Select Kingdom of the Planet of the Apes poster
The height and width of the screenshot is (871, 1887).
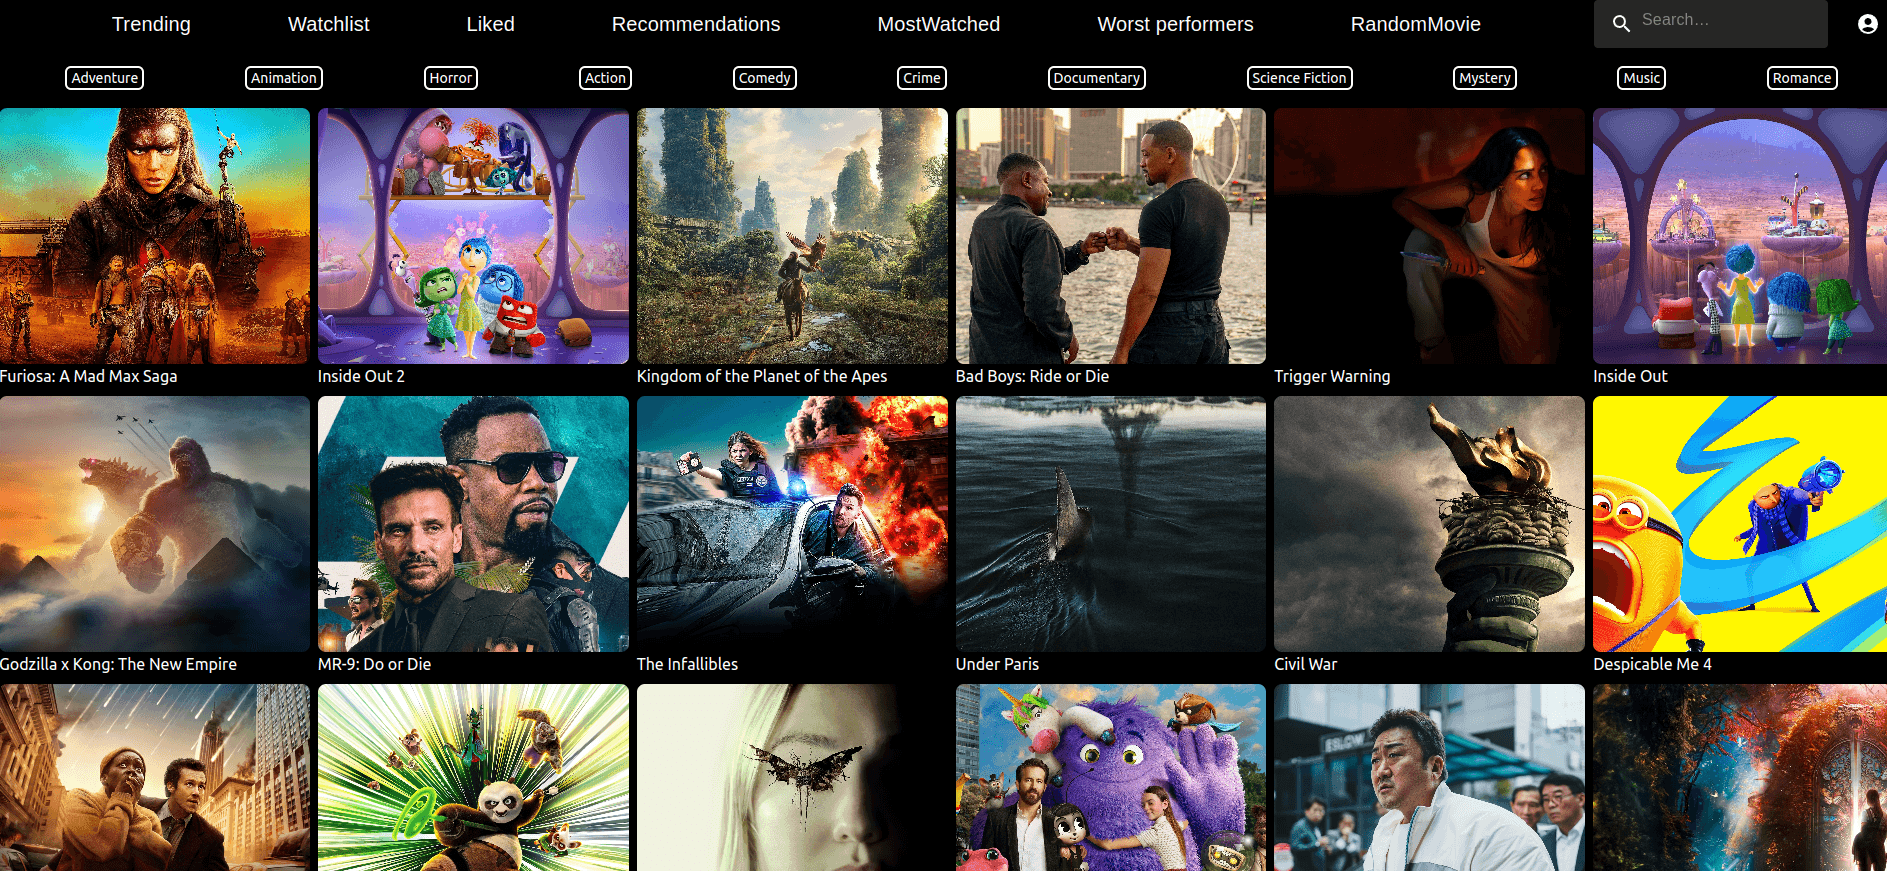pyautogui.click(x=792, y=236)
